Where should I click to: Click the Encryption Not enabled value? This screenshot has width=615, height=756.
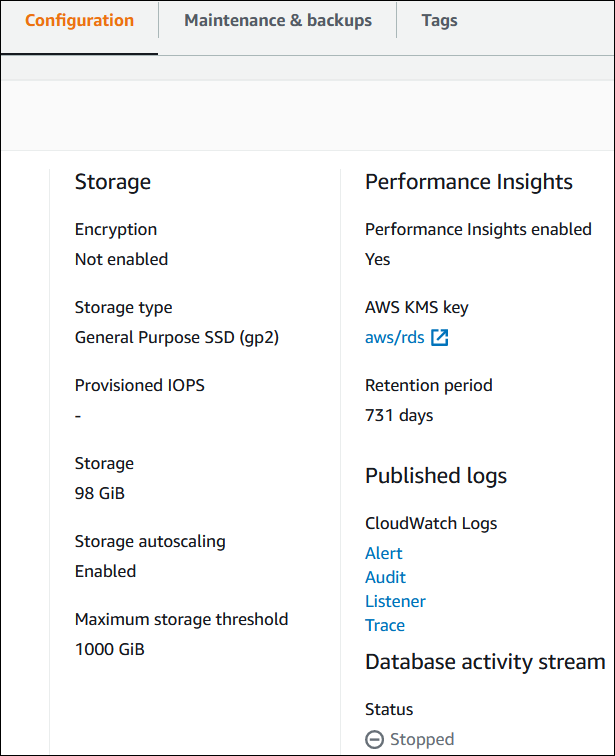coord(121,259)
